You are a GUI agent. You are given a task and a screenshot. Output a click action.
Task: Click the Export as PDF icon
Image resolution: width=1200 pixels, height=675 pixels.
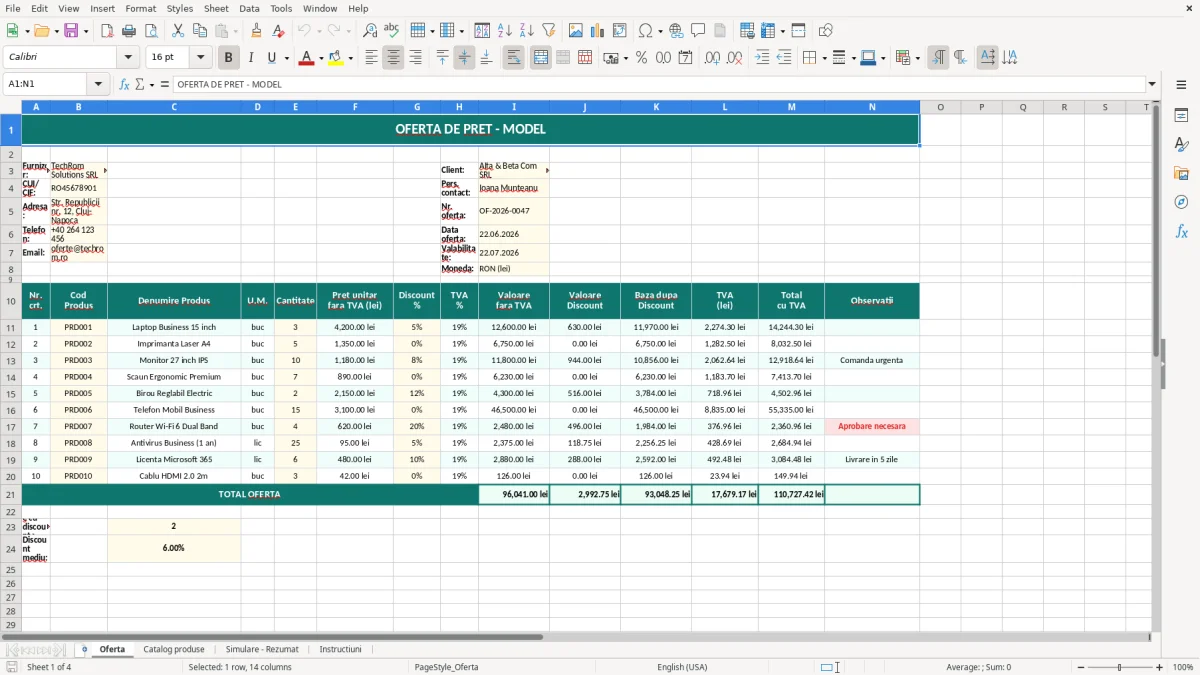tap(107, 31)
